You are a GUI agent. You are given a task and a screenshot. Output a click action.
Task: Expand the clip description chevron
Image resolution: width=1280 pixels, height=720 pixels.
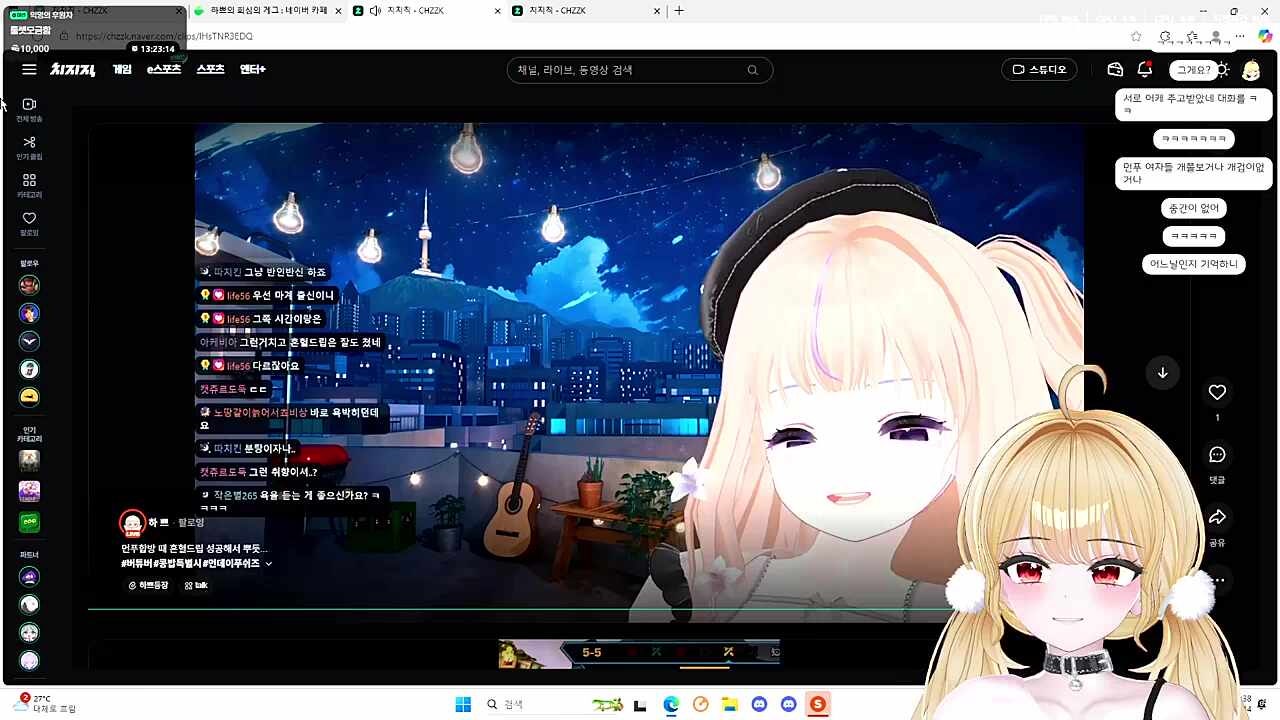point(268,564)
